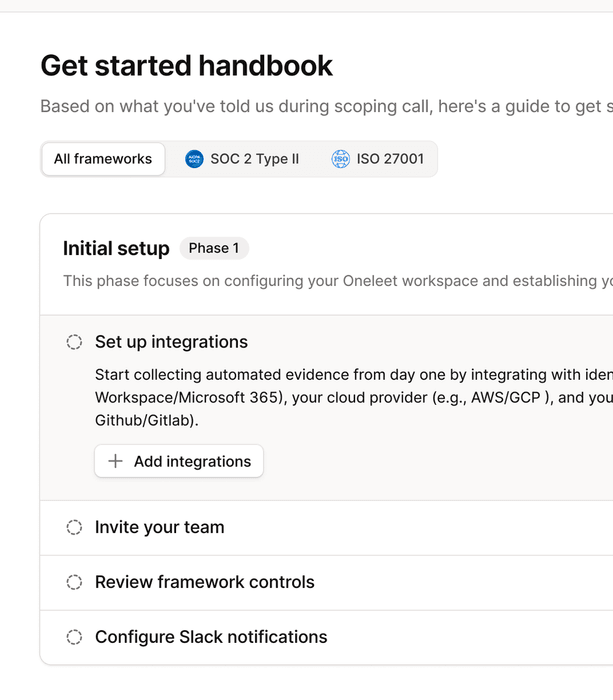Switch to the All frameworks tab
Viewport: 613px width, 700px height.
click(x=103, y=159)
